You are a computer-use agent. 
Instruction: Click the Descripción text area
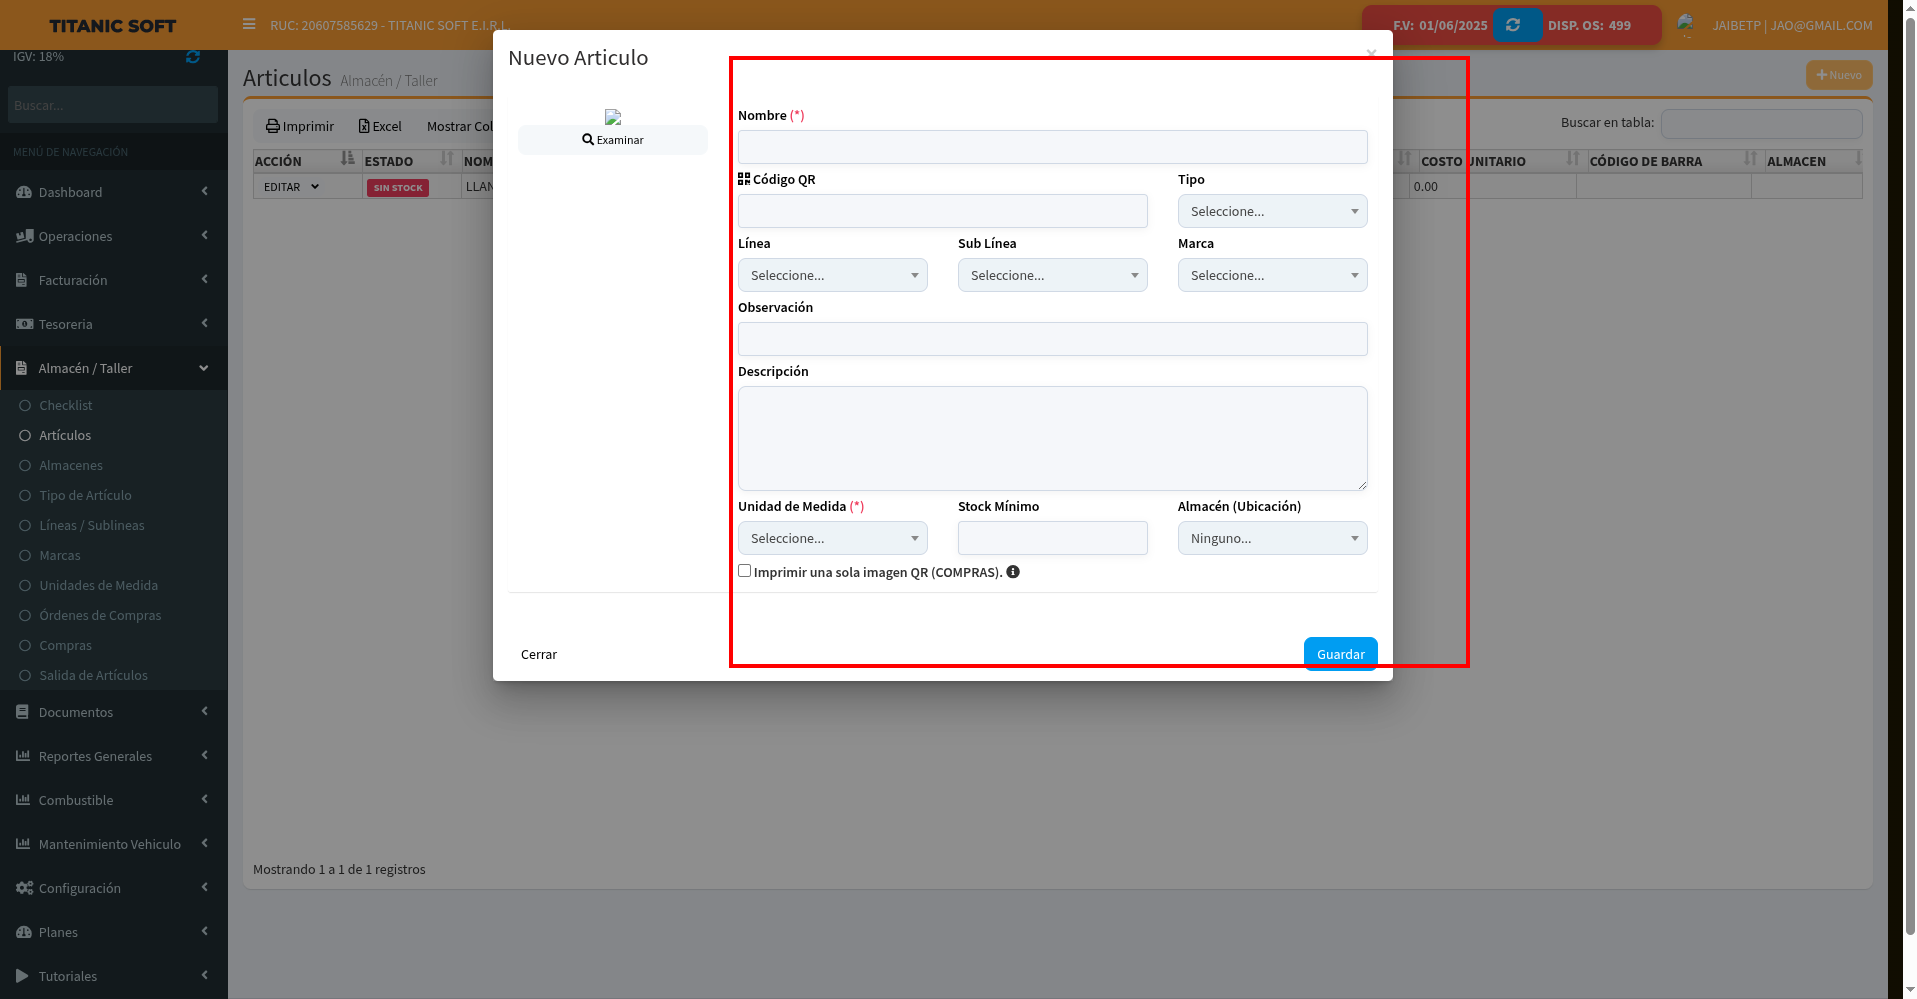coord(1052,438)
